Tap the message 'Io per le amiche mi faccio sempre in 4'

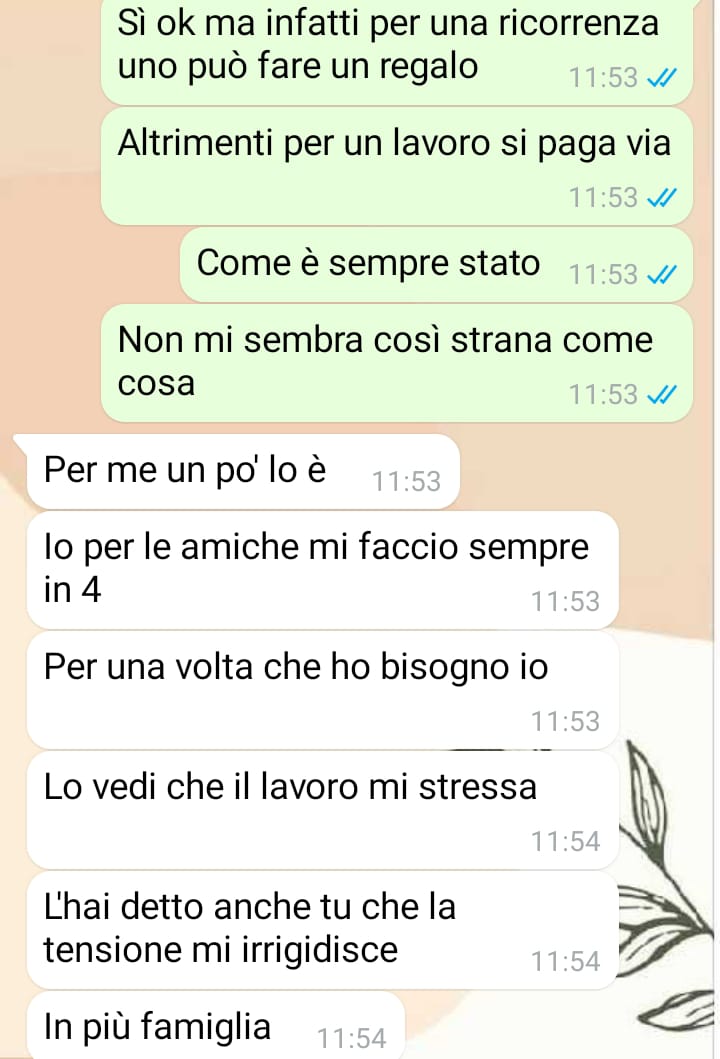[322, 570]
